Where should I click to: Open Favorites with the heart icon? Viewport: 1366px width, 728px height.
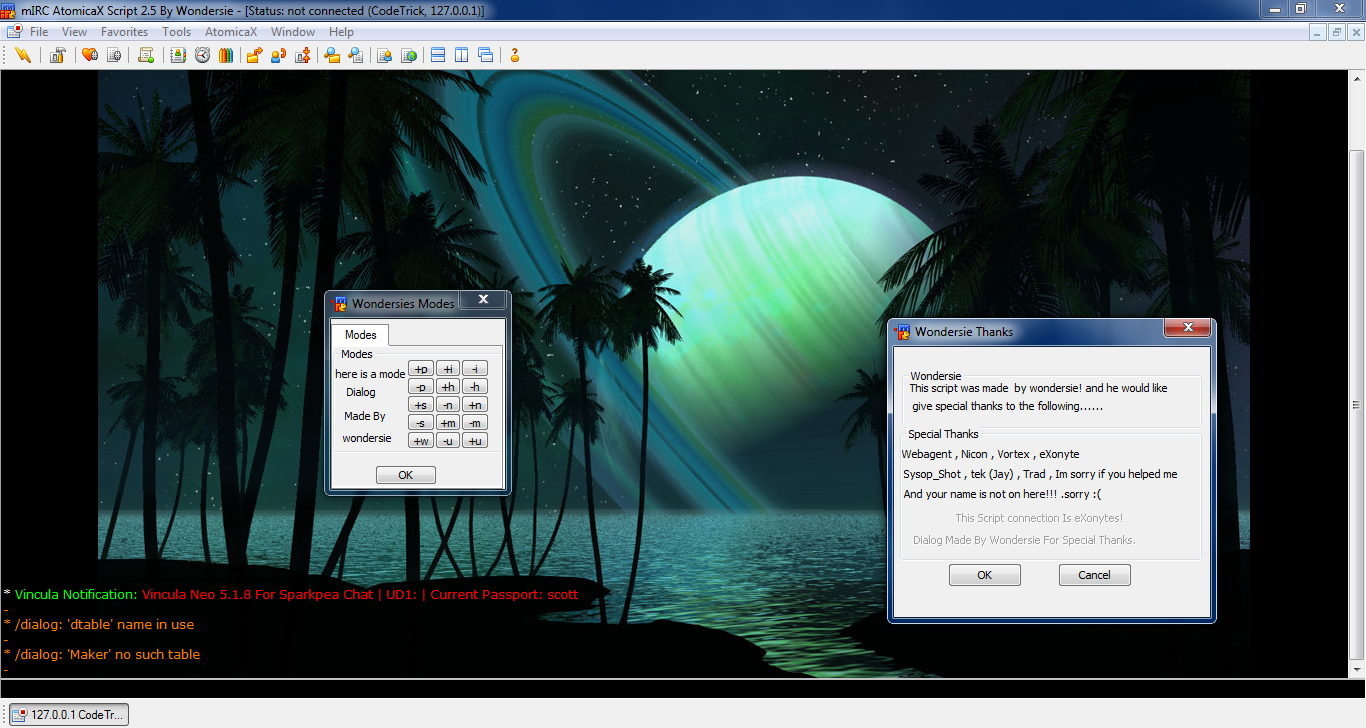tap(90, 55)
